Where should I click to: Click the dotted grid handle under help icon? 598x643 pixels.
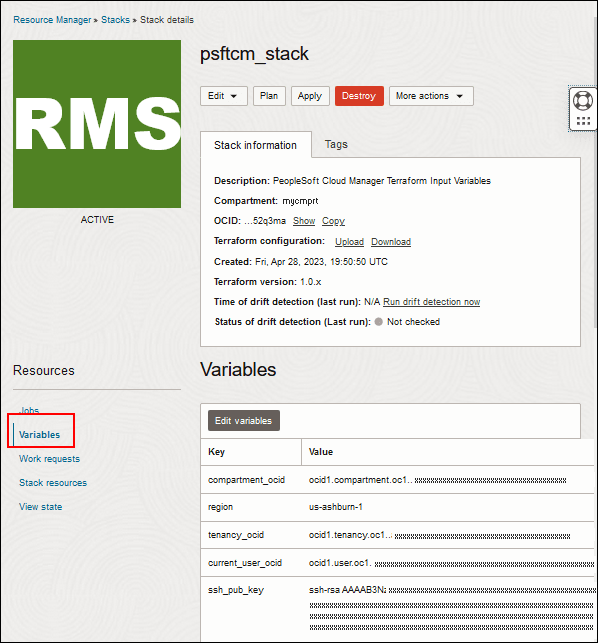pos(583,121)
